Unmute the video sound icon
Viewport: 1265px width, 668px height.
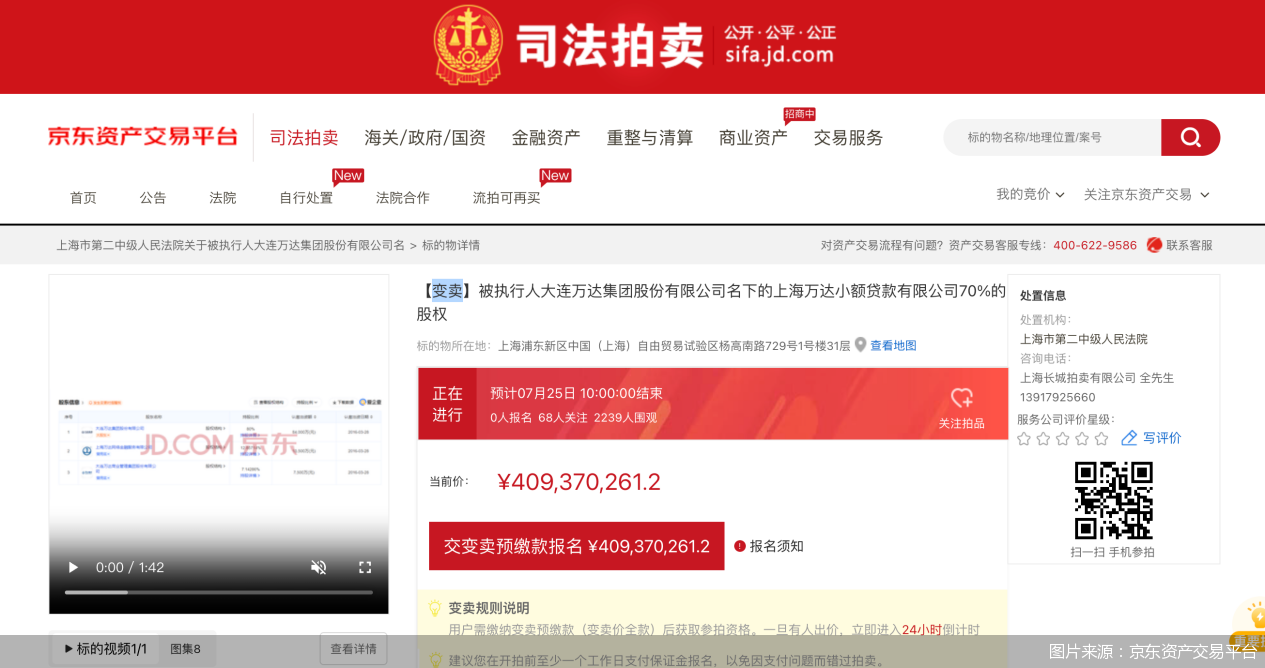(319, 567)
